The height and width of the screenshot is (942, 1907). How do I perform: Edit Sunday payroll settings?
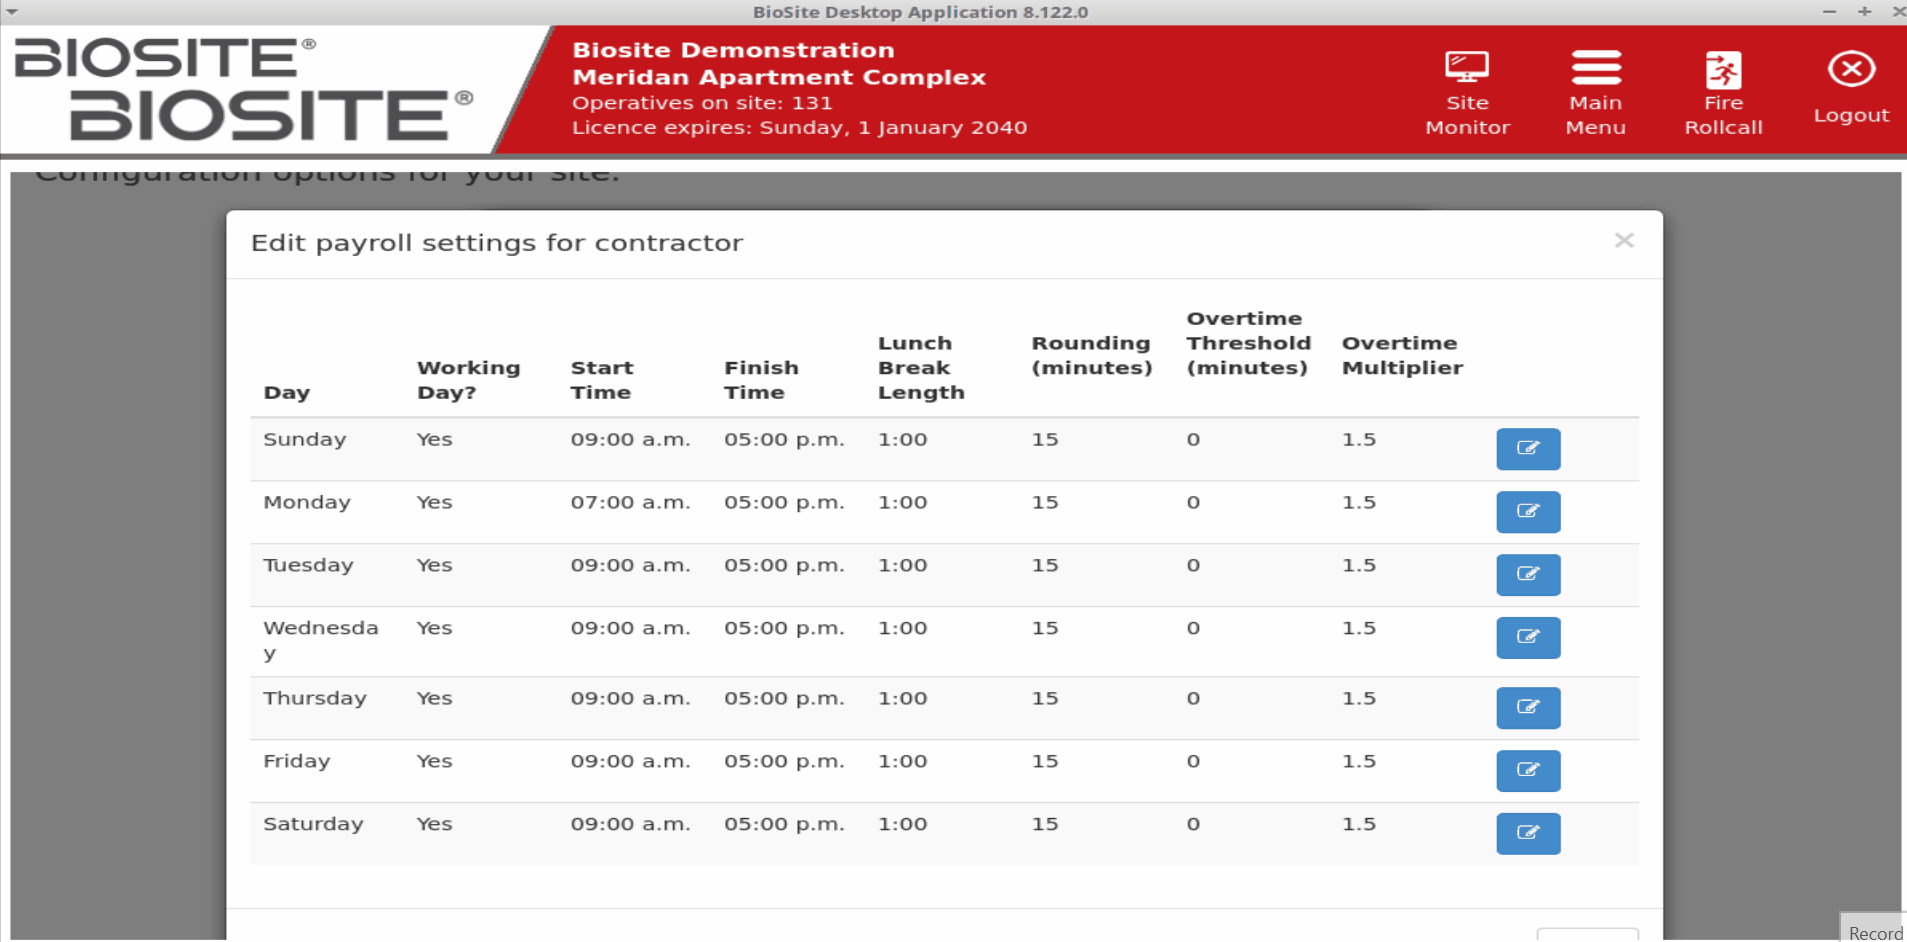(x=1528, y=449)
